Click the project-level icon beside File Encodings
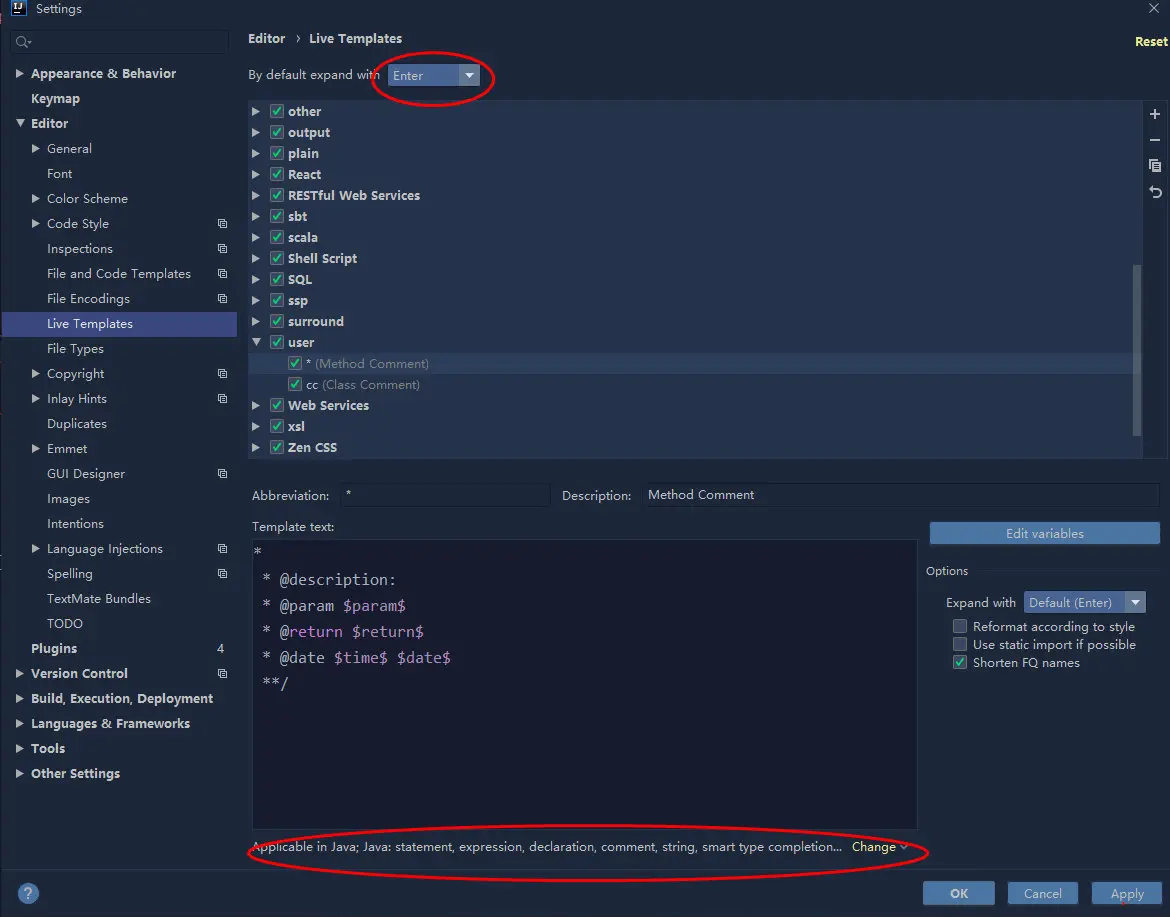1170x917 pixels. point(222,298)
